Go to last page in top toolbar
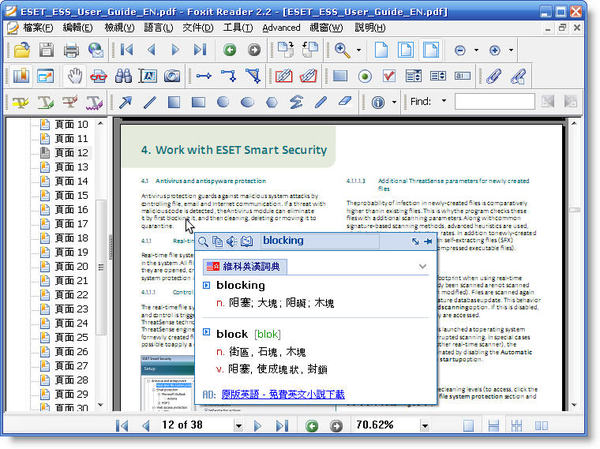Viewport: 600px width, 449px height. [200, 50]
